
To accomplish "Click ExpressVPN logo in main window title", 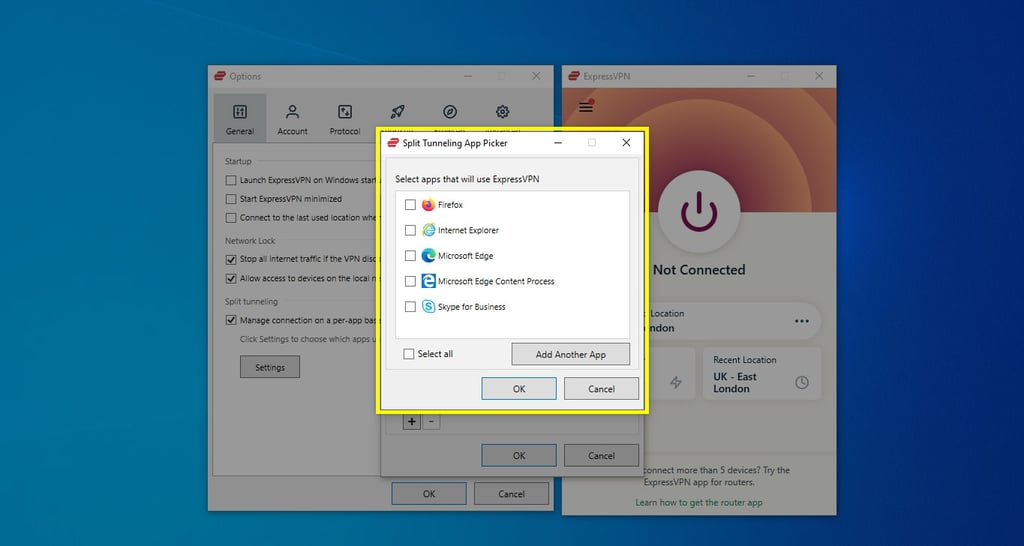I will pyautogui.click(x=574, y=76).
